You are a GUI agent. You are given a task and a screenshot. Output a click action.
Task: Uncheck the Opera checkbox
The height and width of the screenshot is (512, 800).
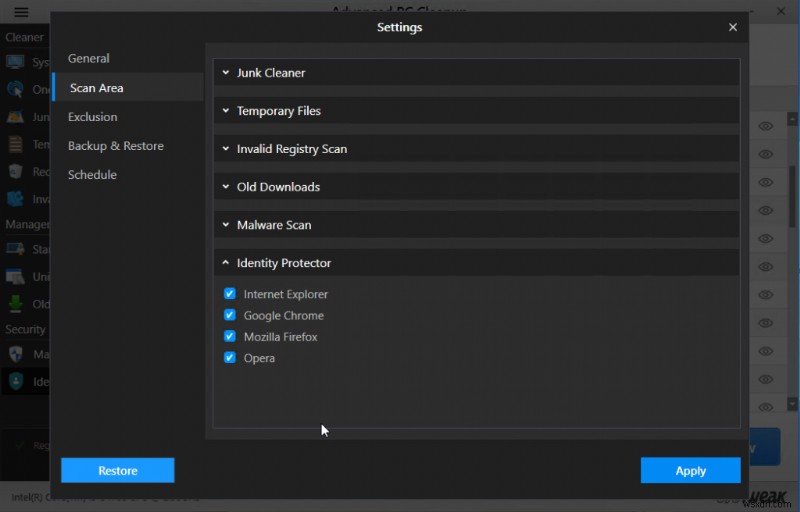[230, 357]
